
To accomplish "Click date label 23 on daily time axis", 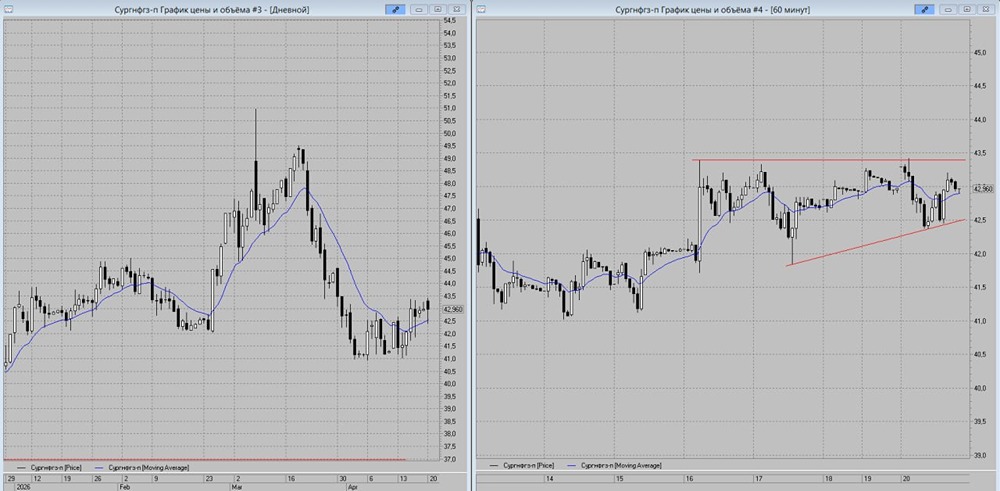I will (x=209, y=478).
